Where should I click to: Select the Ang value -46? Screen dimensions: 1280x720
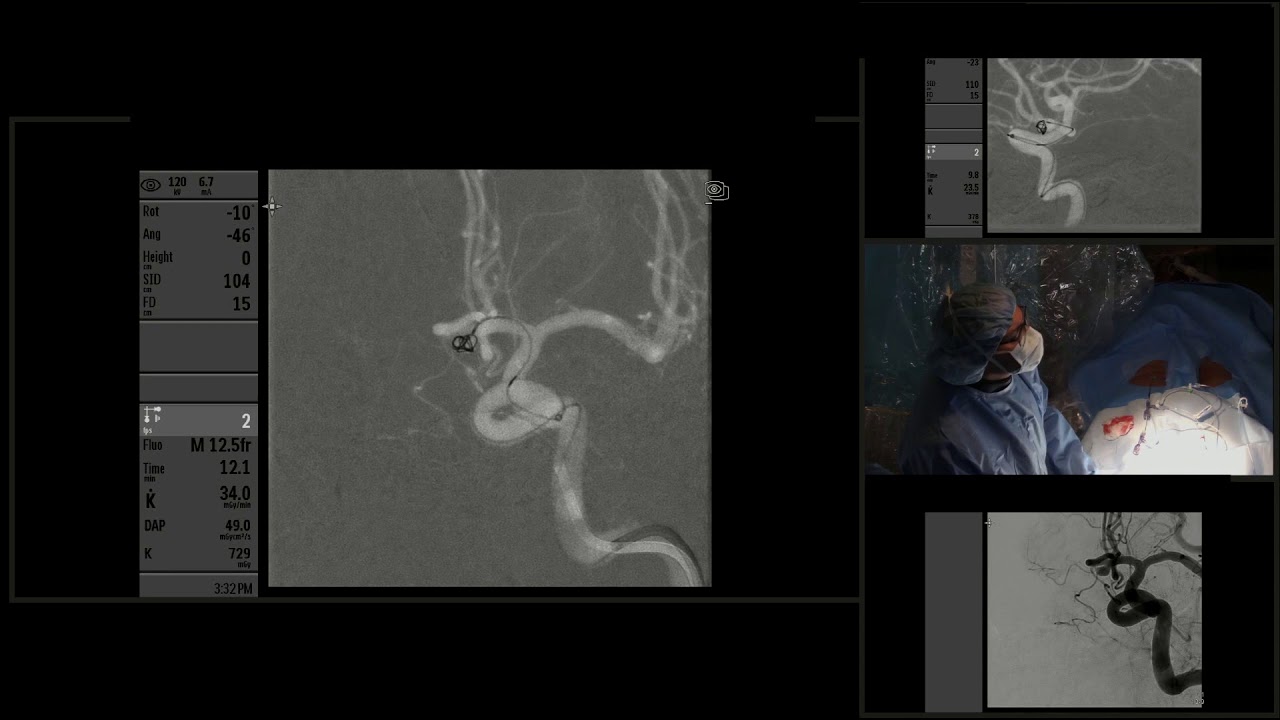click(238, 236)
